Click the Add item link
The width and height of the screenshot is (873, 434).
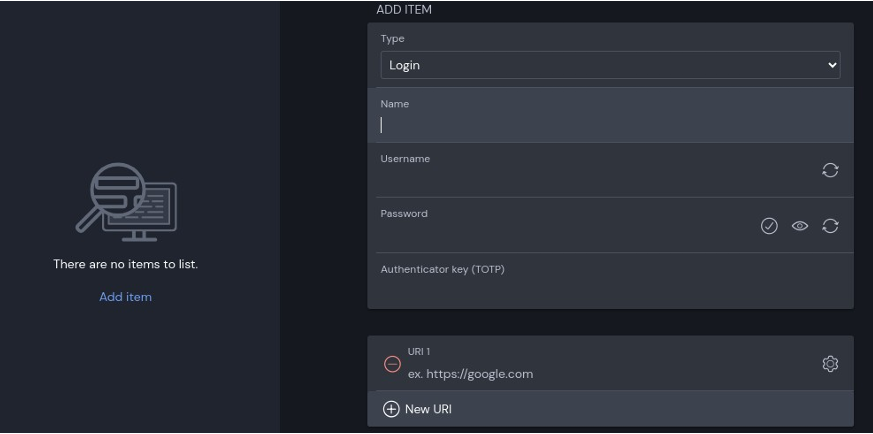click(x=125, y=297)
